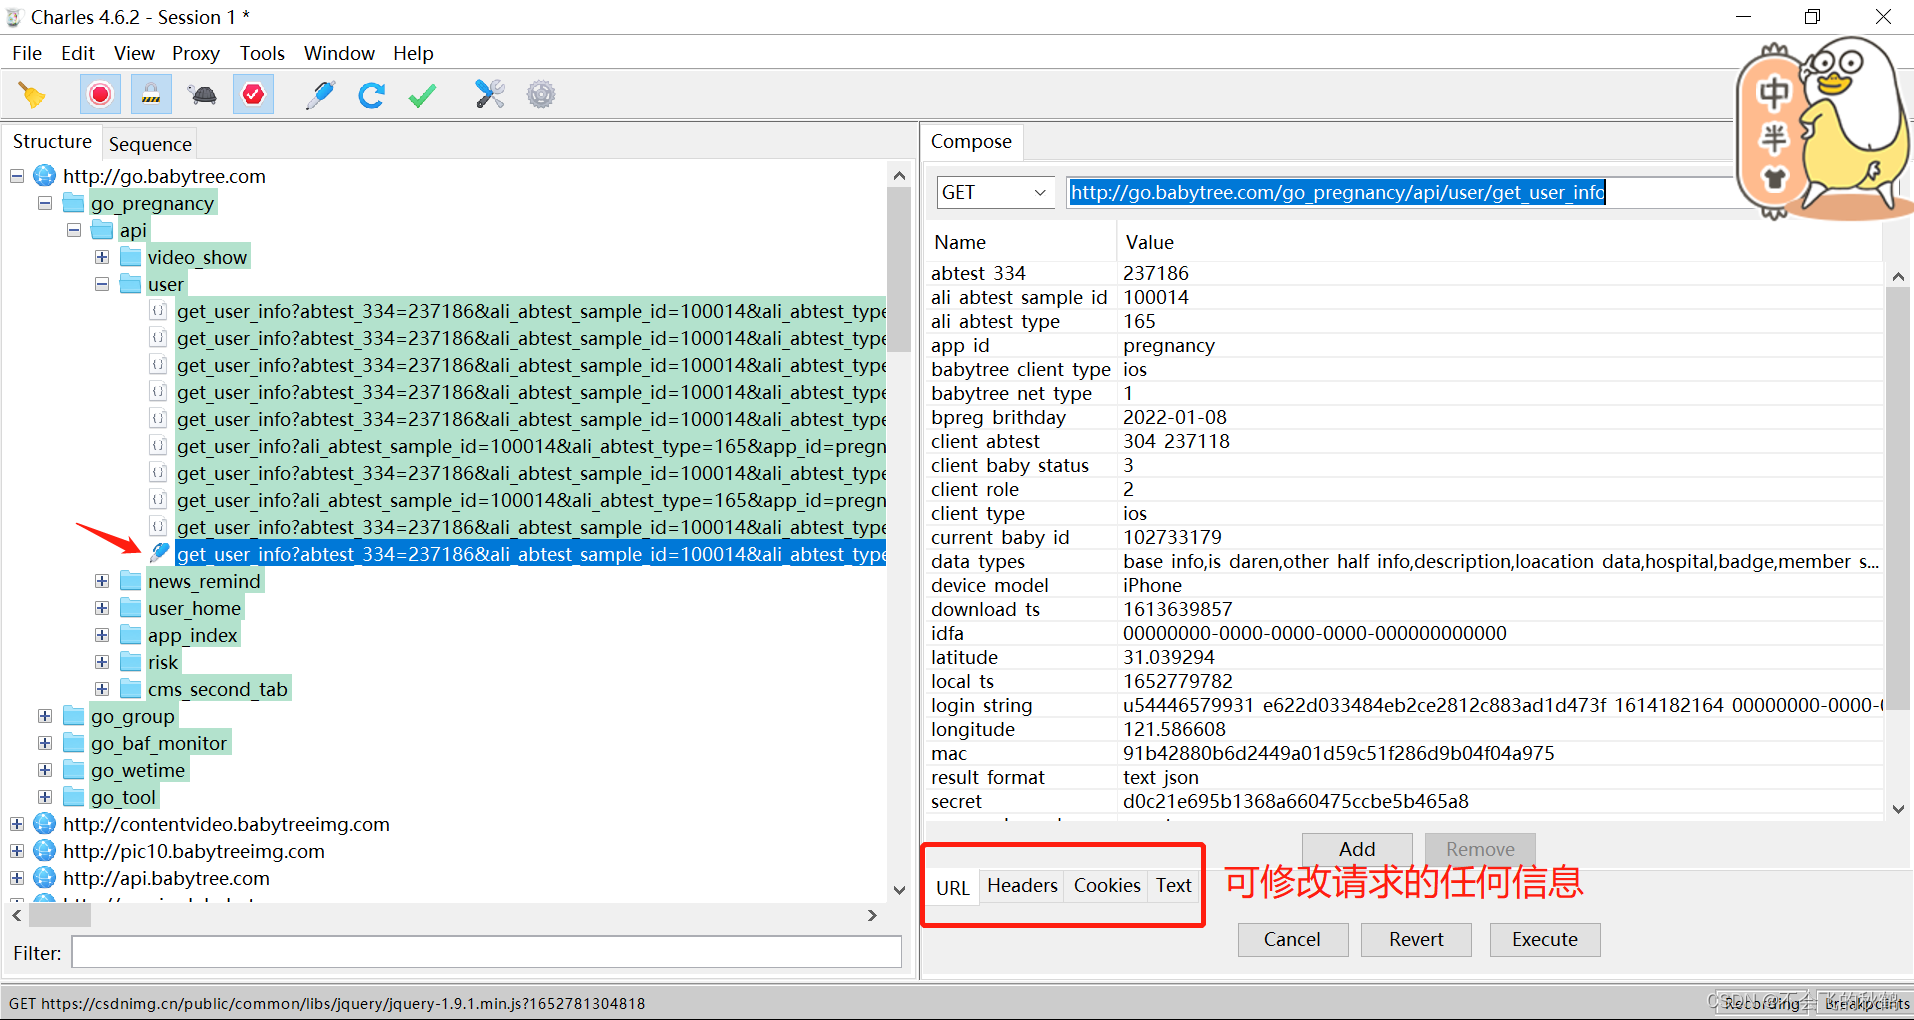
Task: Expand go_tool folder
Action: point(45,797)
